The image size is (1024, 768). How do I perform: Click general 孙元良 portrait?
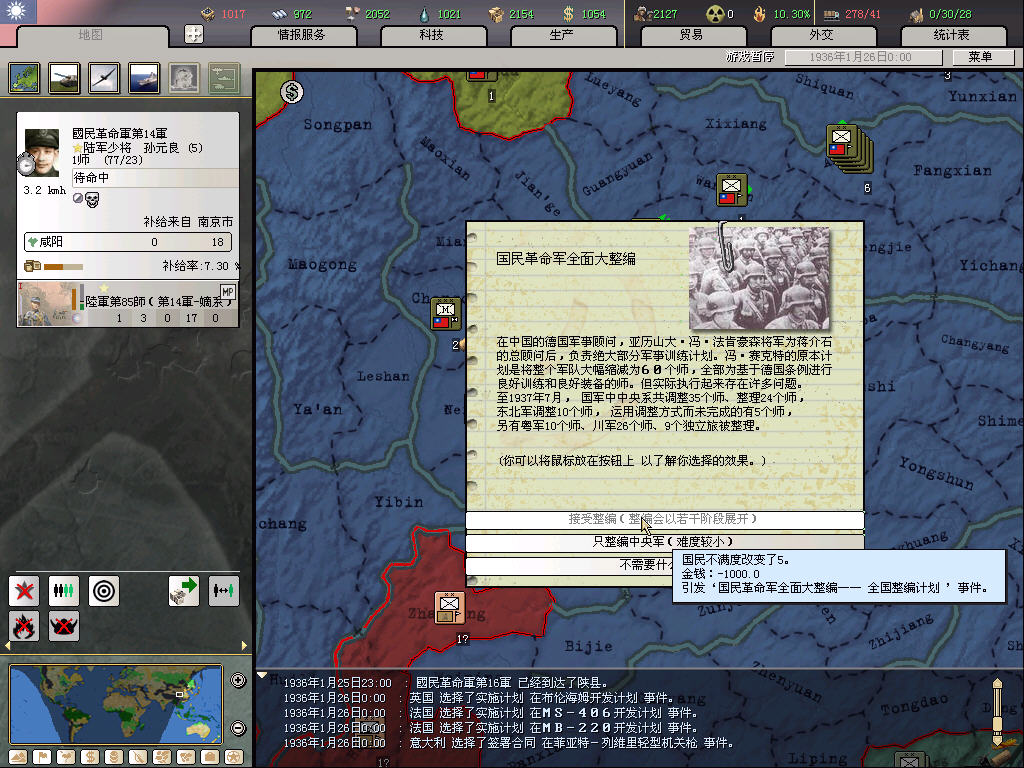pyautogui.click(x=42, y=152)
